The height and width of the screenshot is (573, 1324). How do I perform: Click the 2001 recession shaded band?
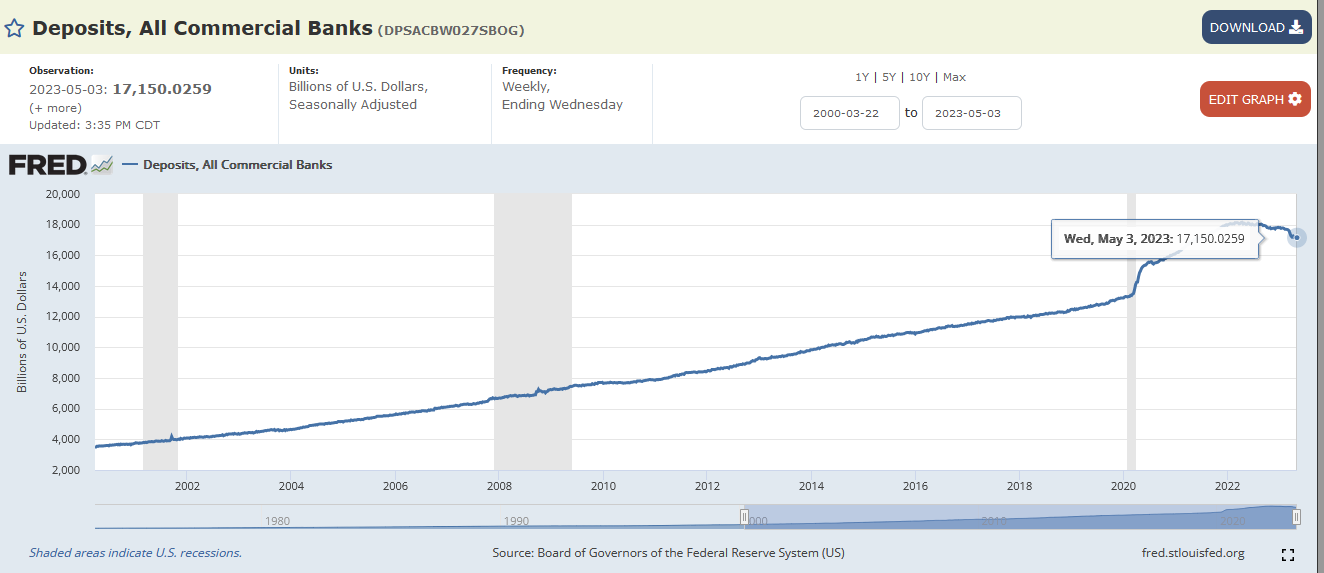(x=160, y=332)
